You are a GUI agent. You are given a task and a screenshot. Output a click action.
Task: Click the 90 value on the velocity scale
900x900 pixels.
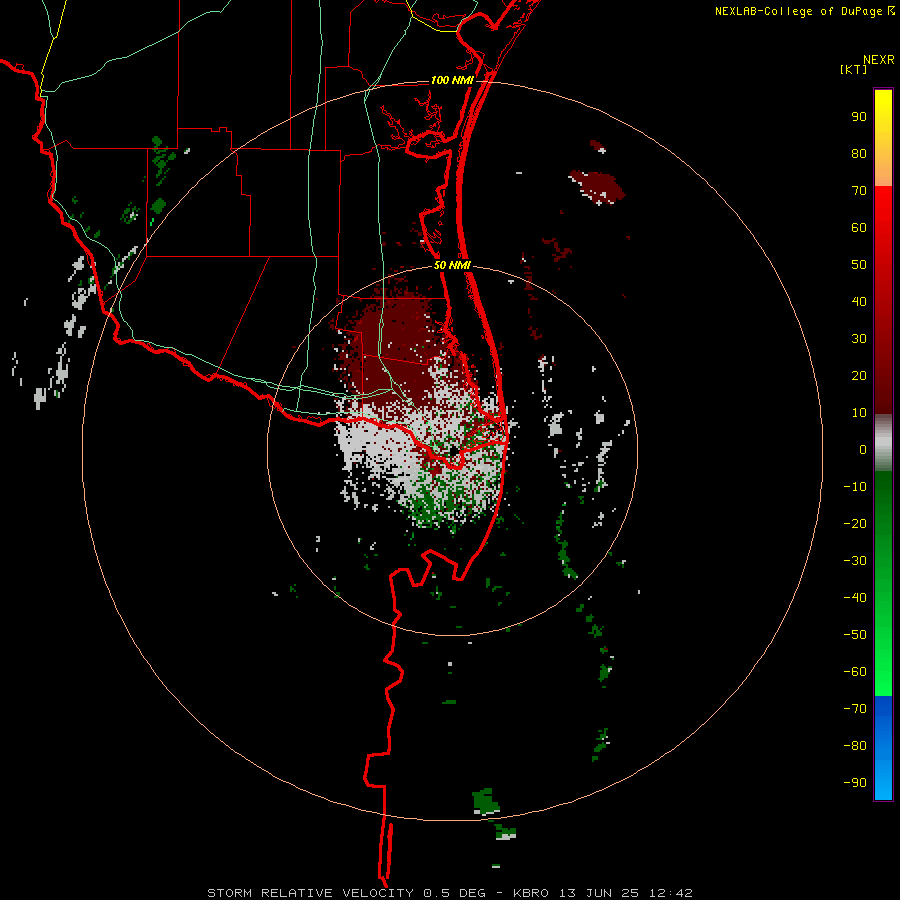click(x=859, y=117)
